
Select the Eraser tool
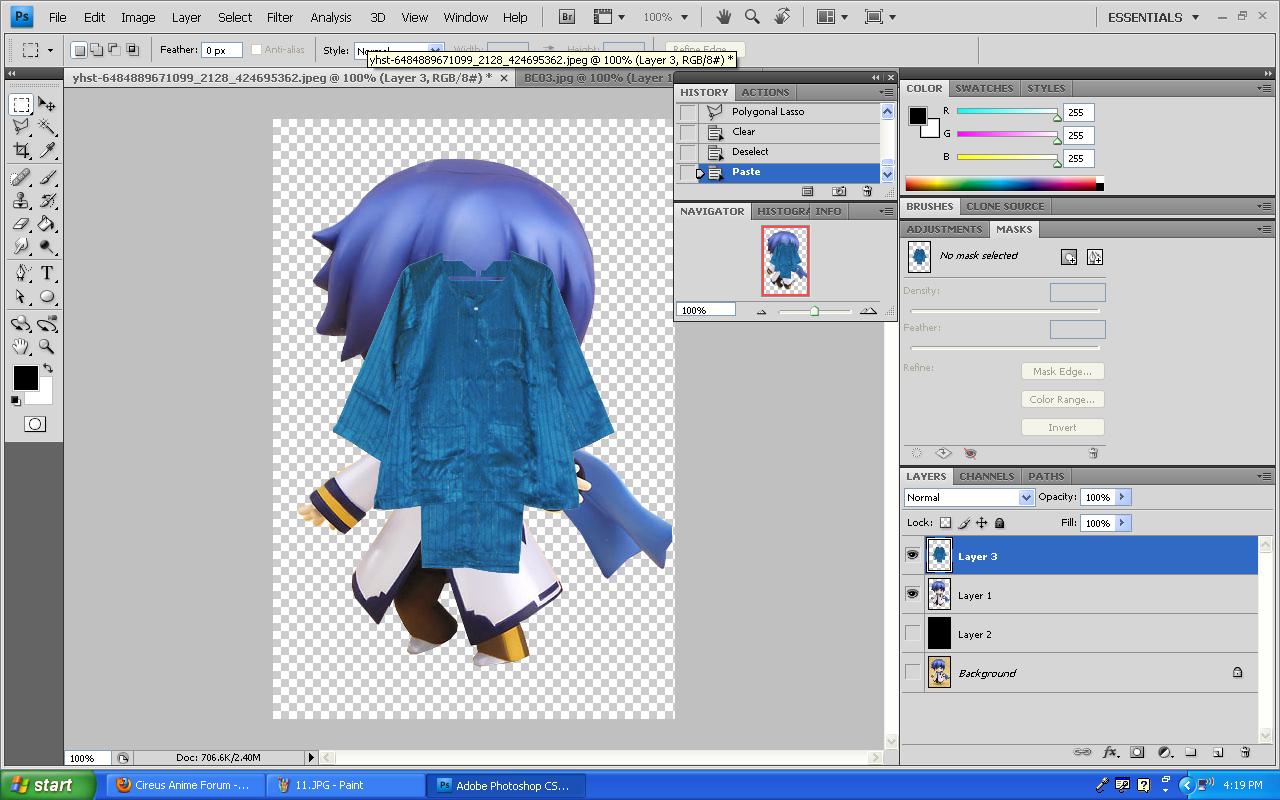21,224
